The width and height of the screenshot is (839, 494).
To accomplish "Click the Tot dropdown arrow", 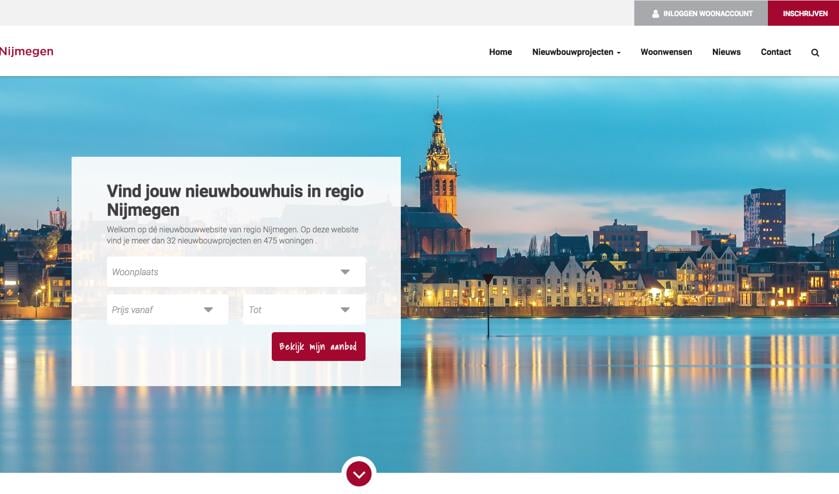I will tap(345, 309).
